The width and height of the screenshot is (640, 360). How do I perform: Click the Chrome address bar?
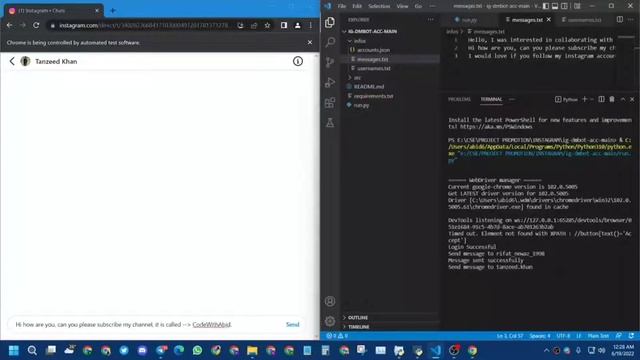point(144,25)
